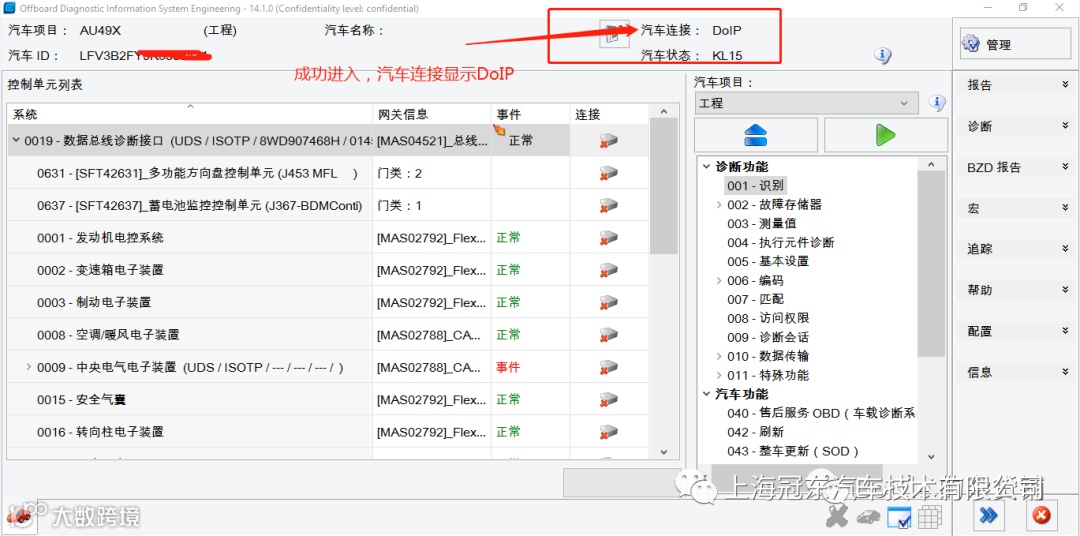This screenshot has width=1080, height=536.
Task: Click the info icon beside the 工程 dropdown
Action: pos(937,103)
